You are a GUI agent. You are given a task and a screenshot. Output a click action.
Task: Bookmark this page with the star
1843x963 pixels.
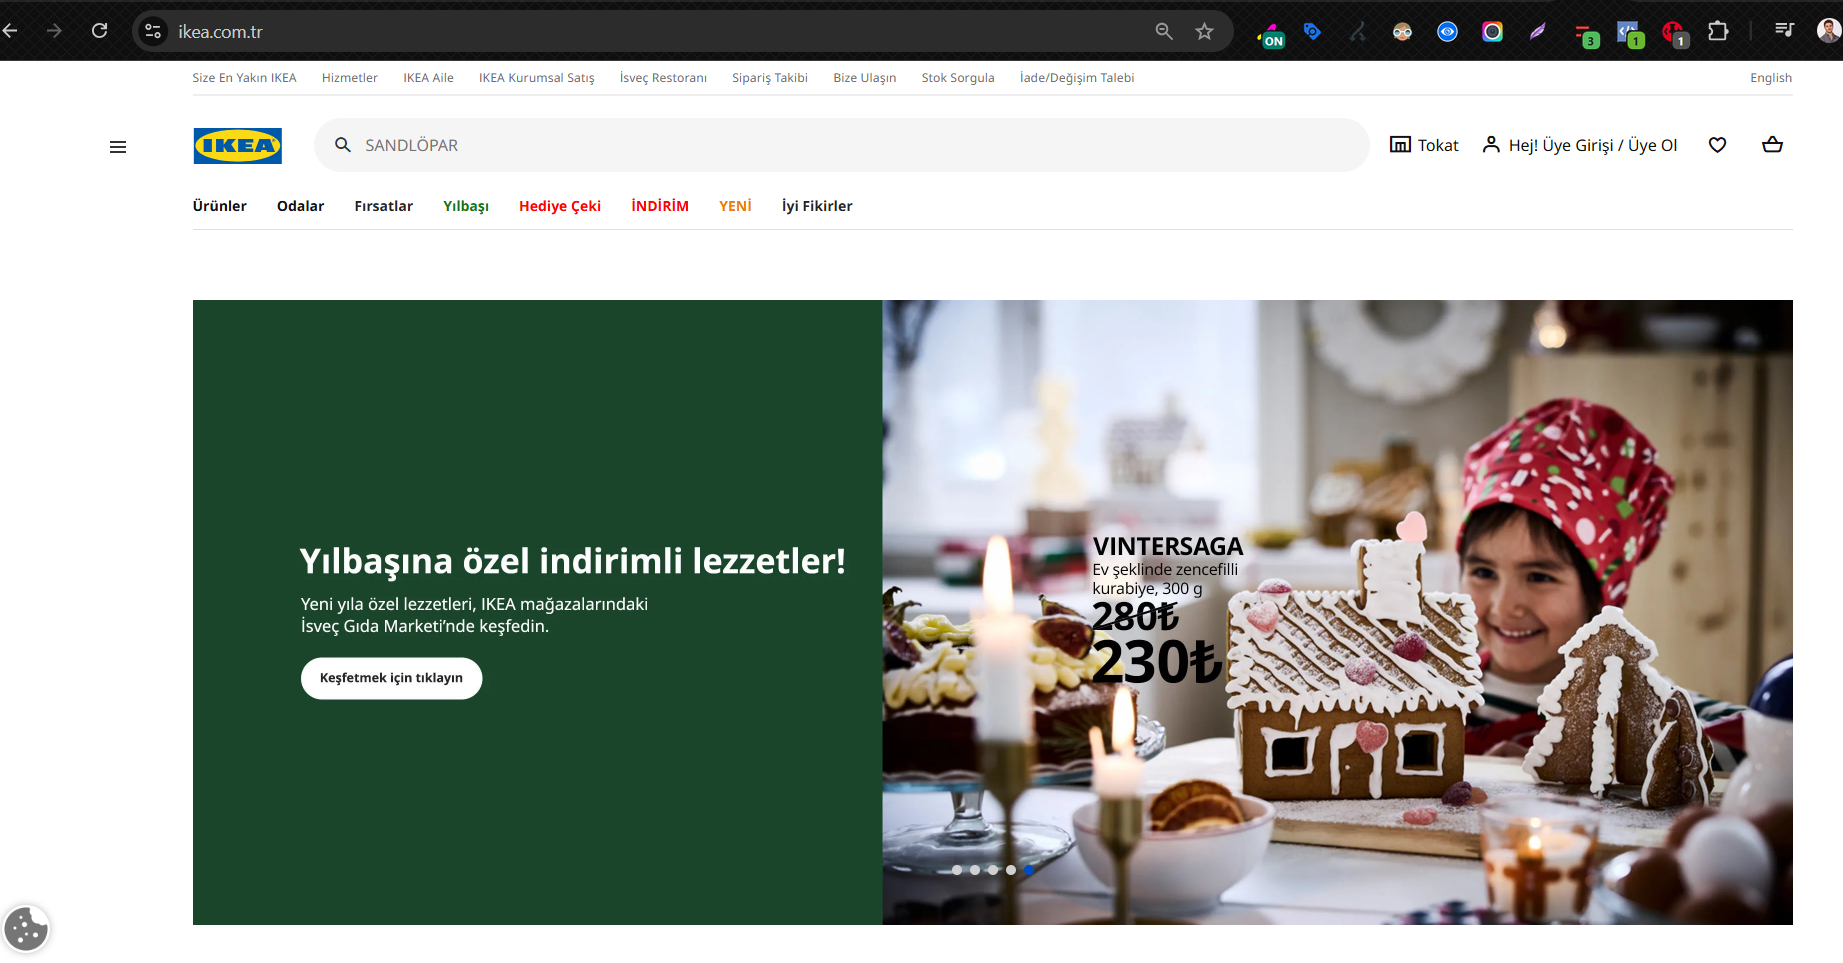(1204, 31)
